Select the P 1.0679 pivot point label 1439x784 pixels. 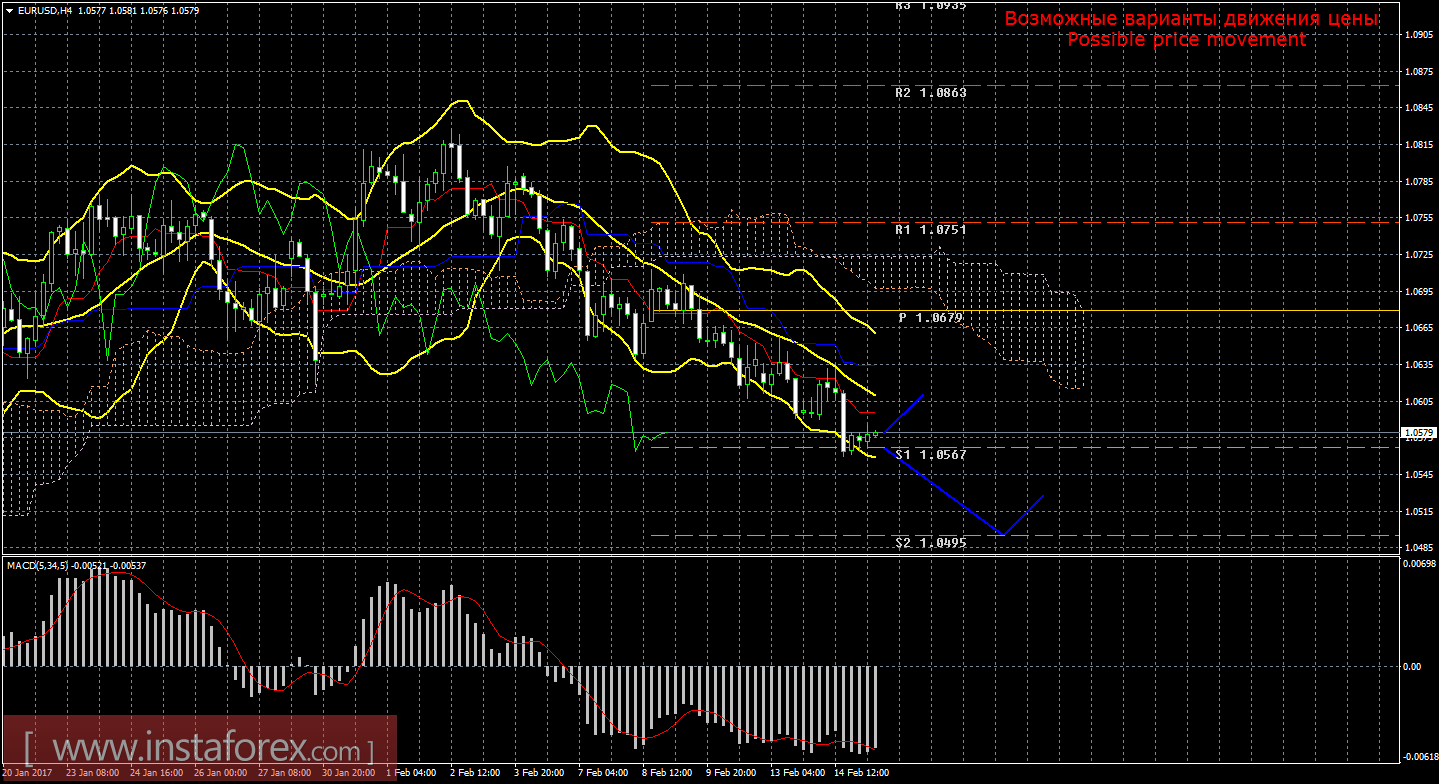[930, 317]
